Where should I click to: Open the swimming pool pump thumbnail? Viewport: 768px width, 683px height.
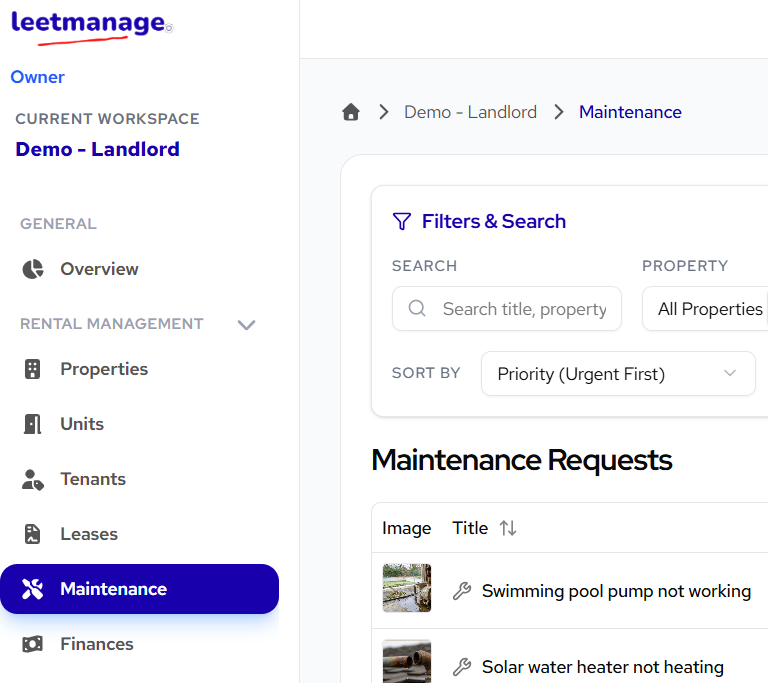(407, 588)
